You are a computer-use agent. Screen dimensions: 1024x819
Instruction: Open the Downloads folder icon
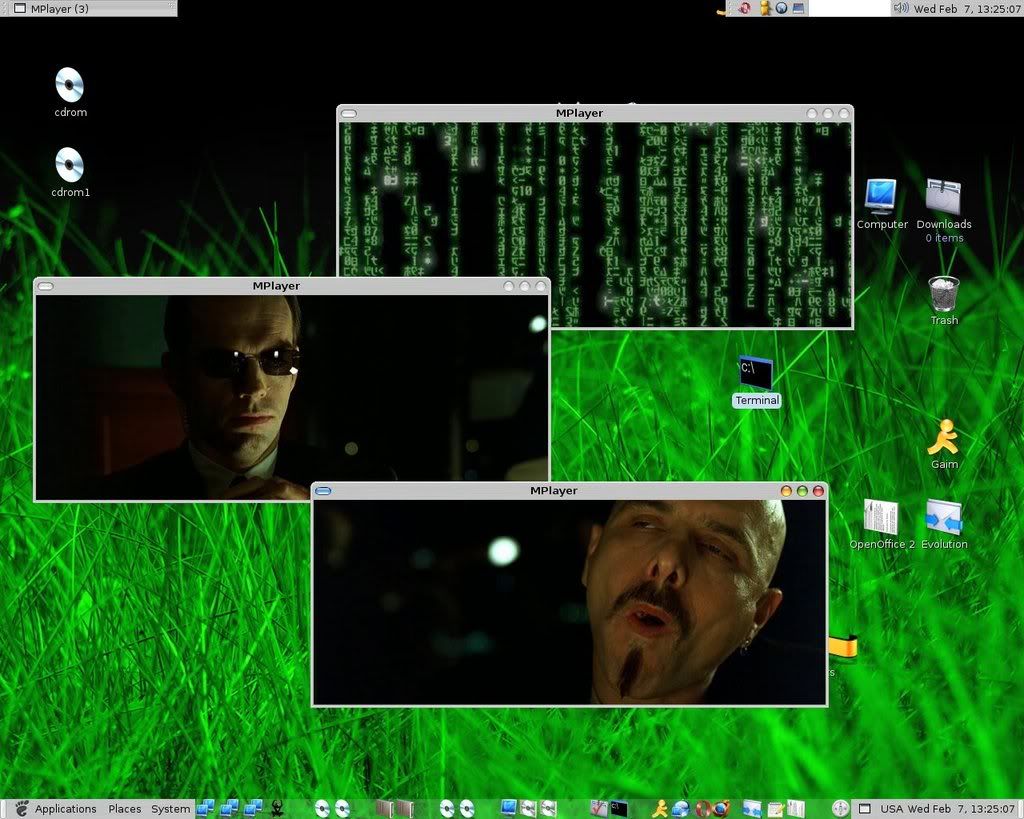click(x=944, y=196)
